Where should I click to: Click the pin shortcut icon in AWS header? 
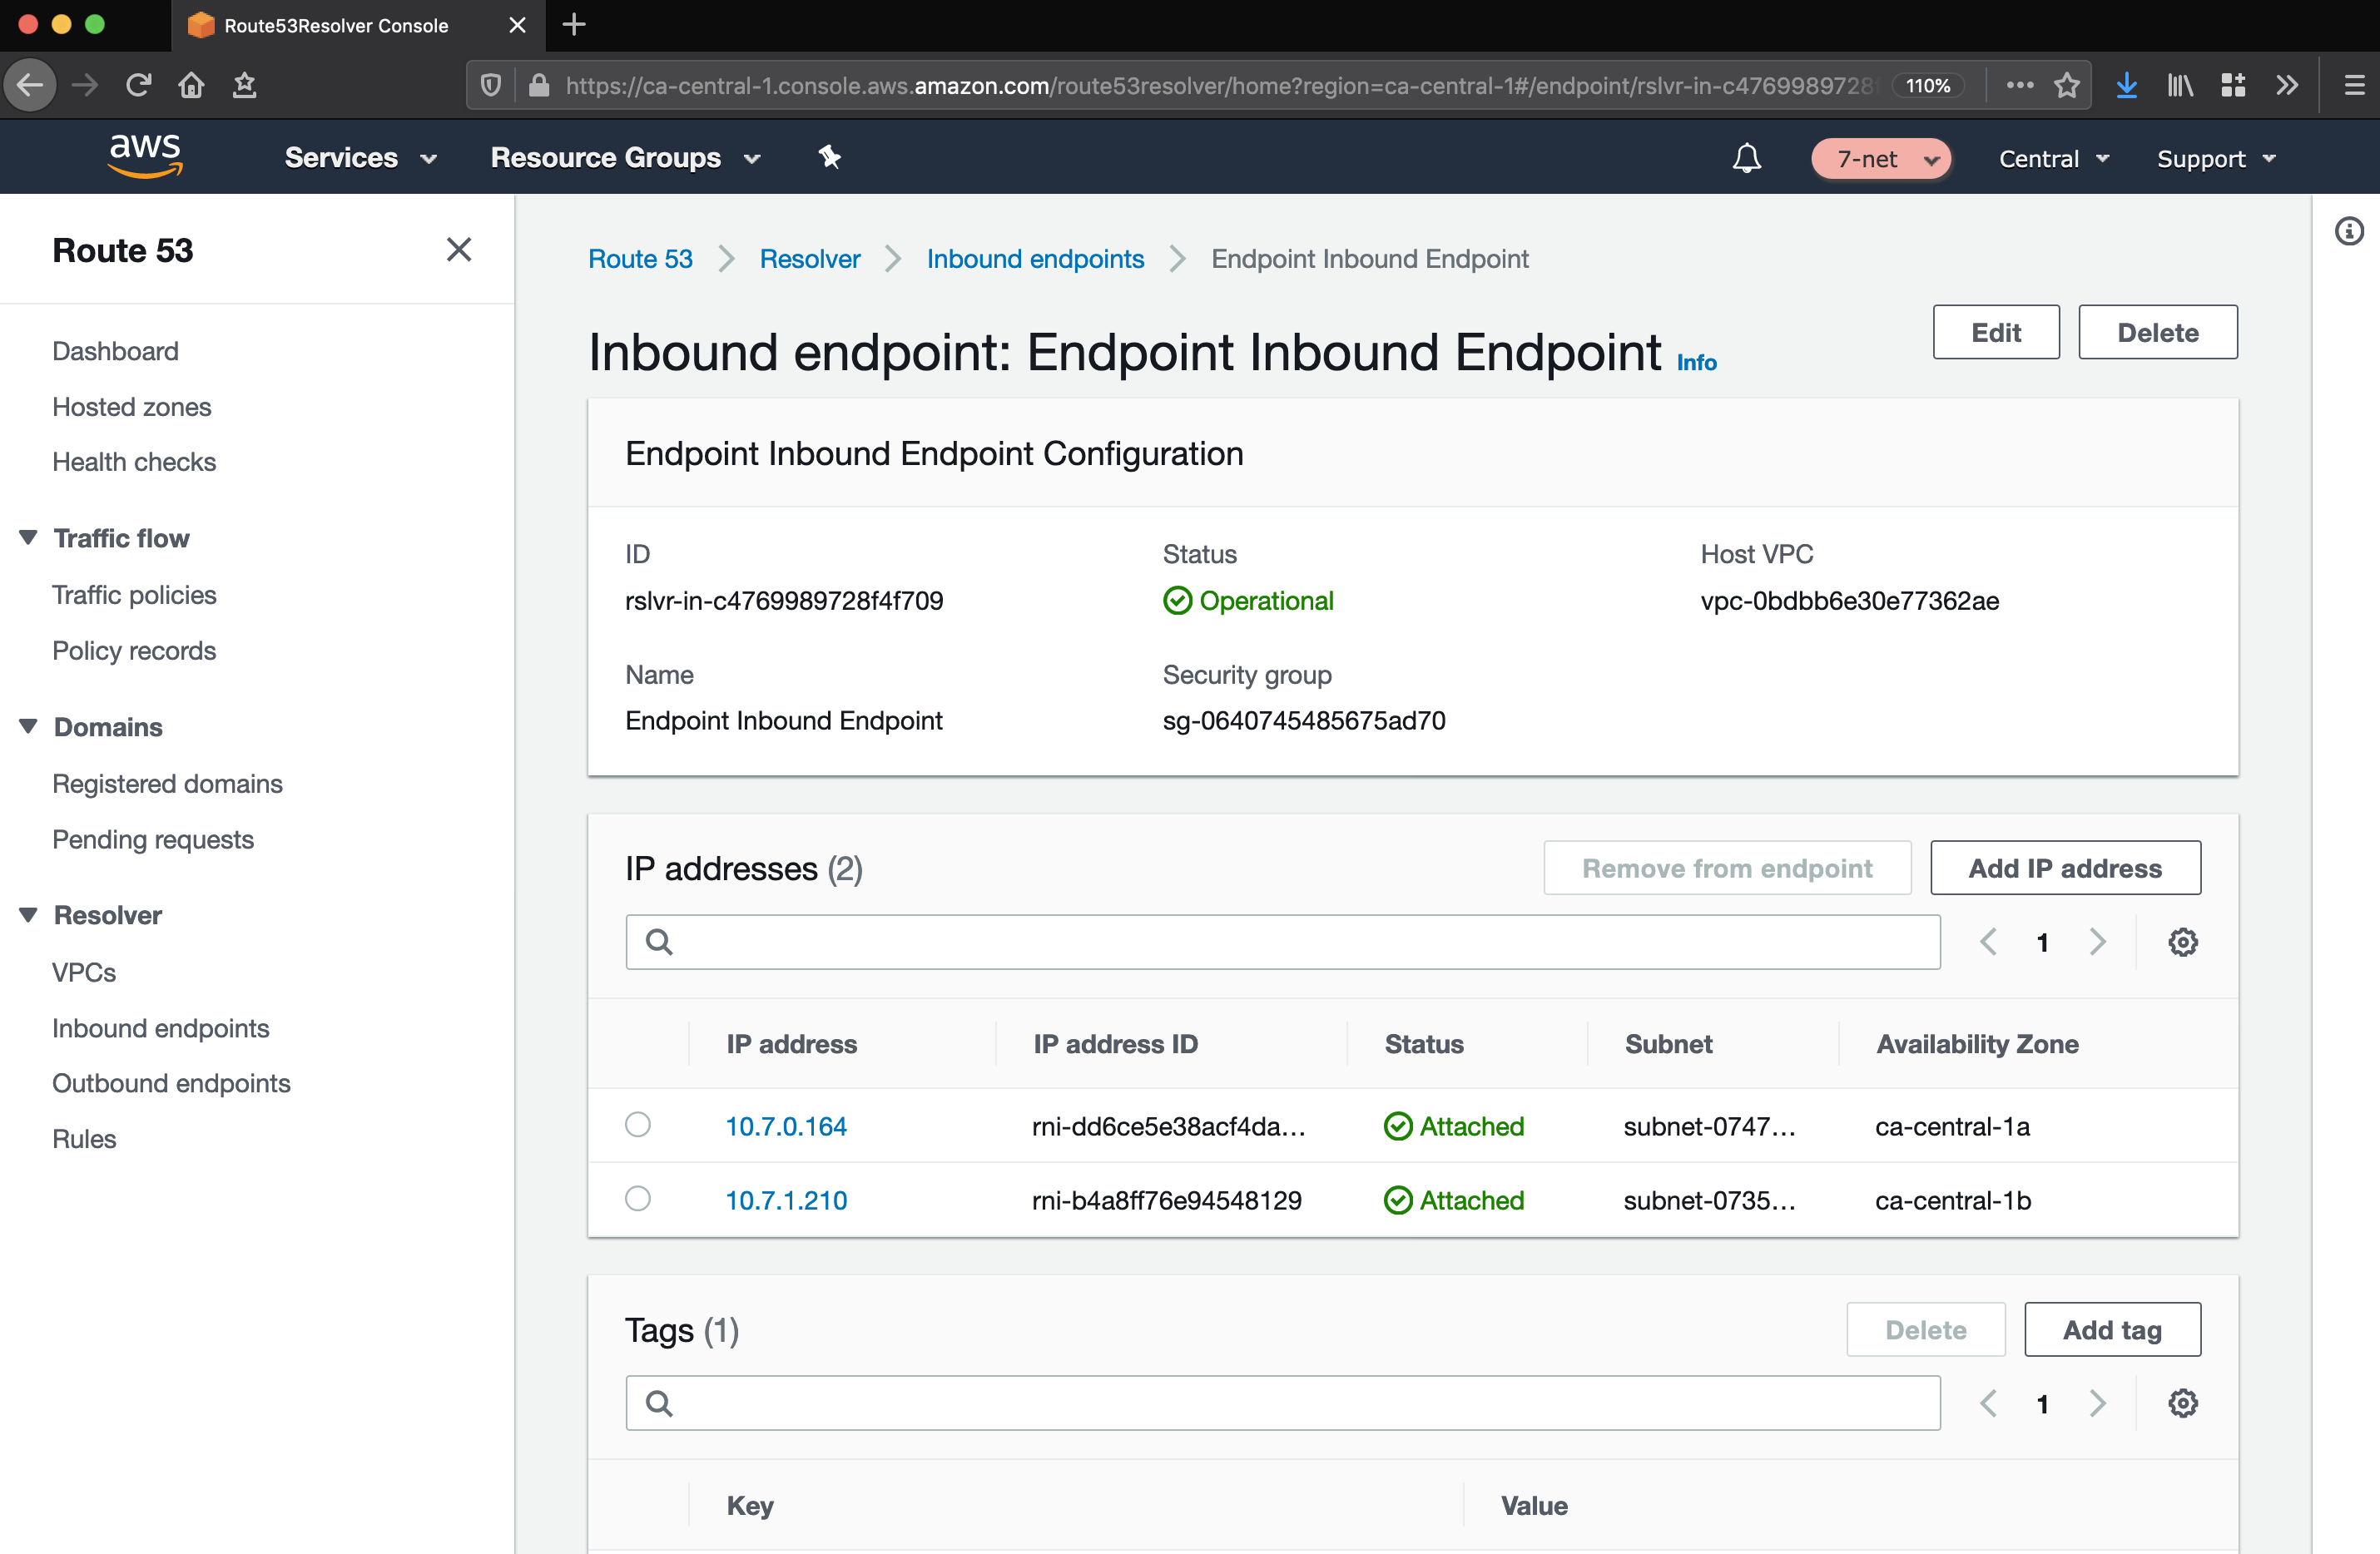pos(829,157)
